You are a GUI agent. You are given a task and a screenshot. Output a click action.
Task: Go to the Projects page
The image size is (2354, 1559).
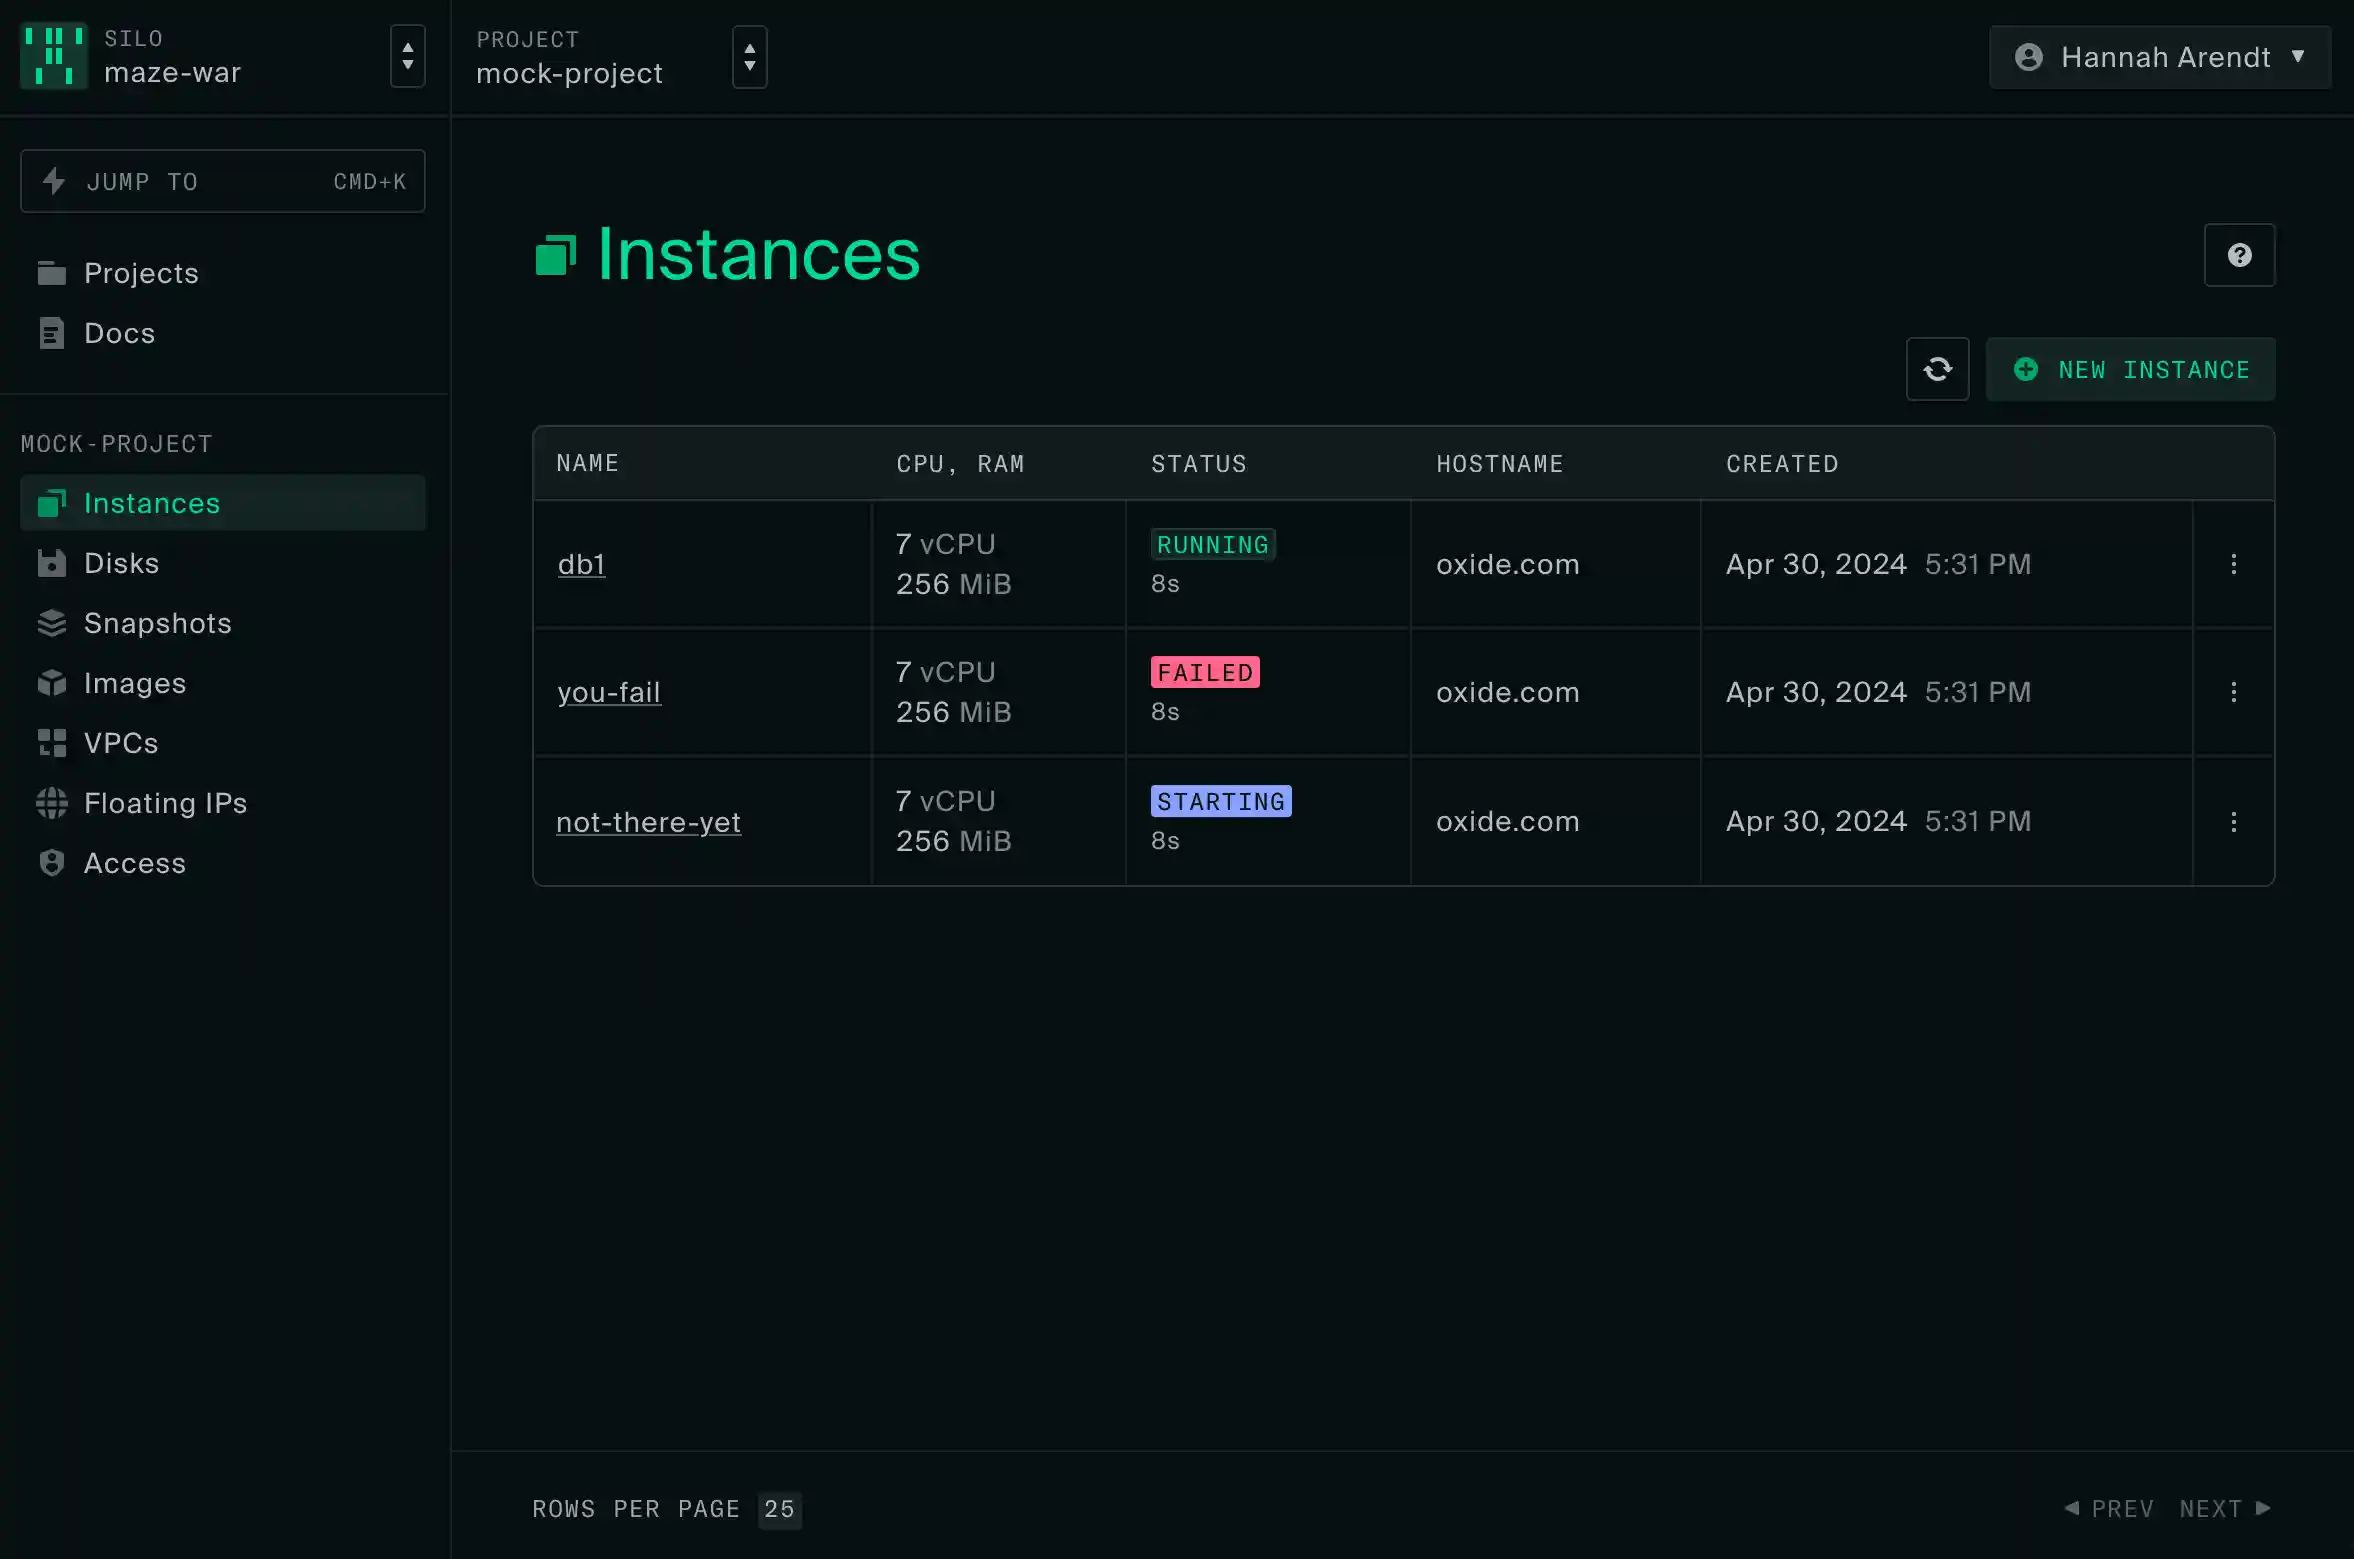point(141,272)
